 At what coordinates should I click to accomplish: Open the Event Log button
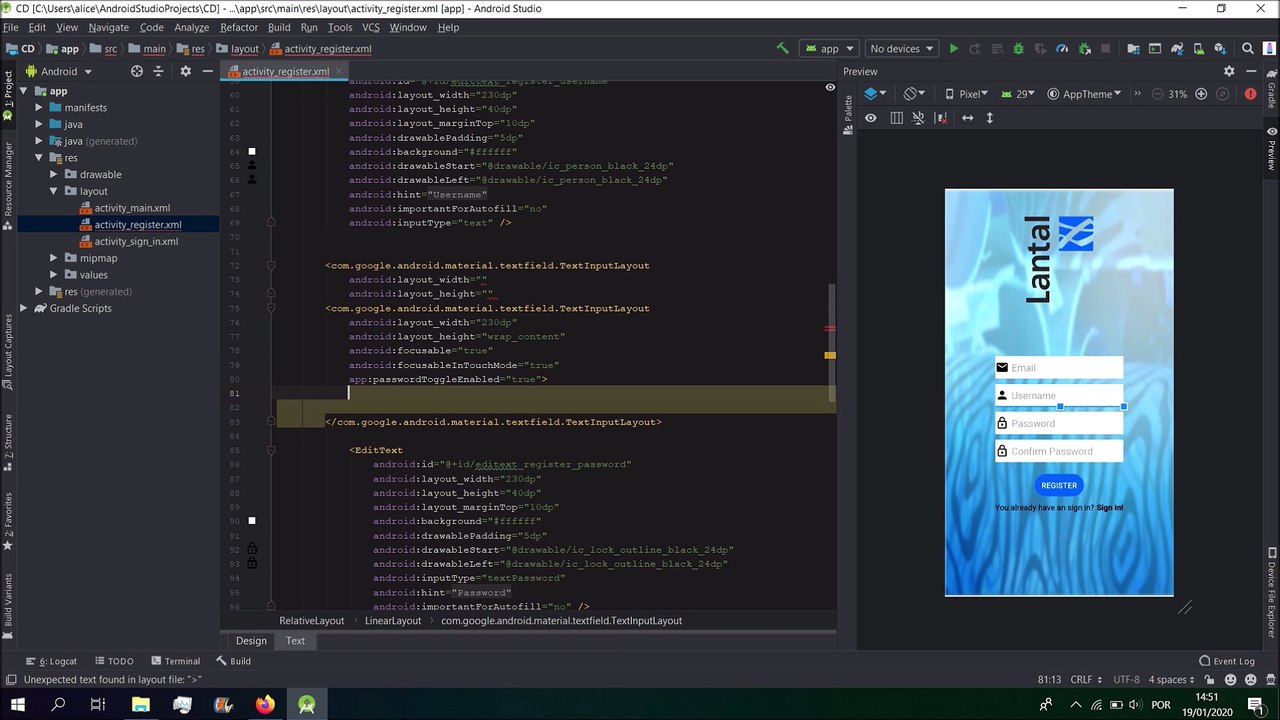pos(1226,661)
